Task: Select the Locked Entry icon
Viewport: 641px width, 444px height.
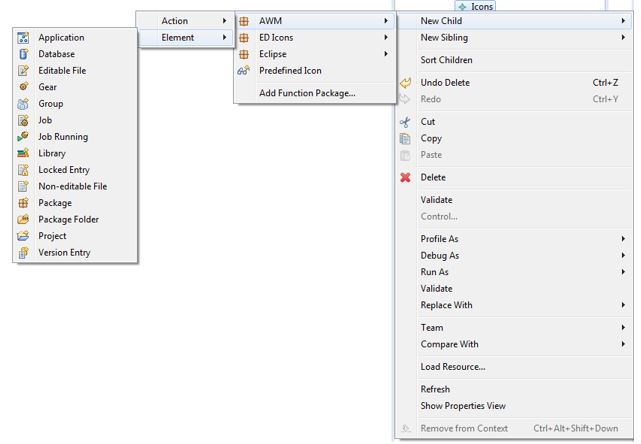Action: (23, 170)
